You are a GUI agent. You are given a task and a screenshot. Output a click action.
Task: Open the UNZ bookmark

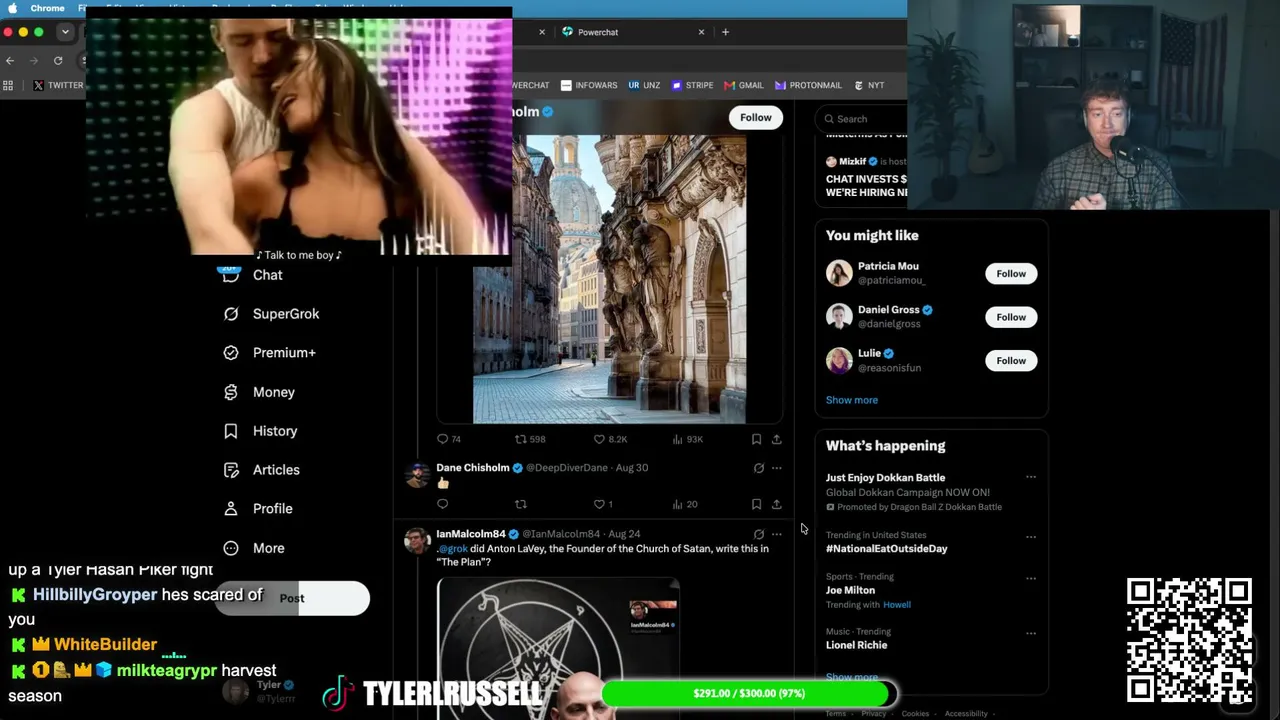644,85
